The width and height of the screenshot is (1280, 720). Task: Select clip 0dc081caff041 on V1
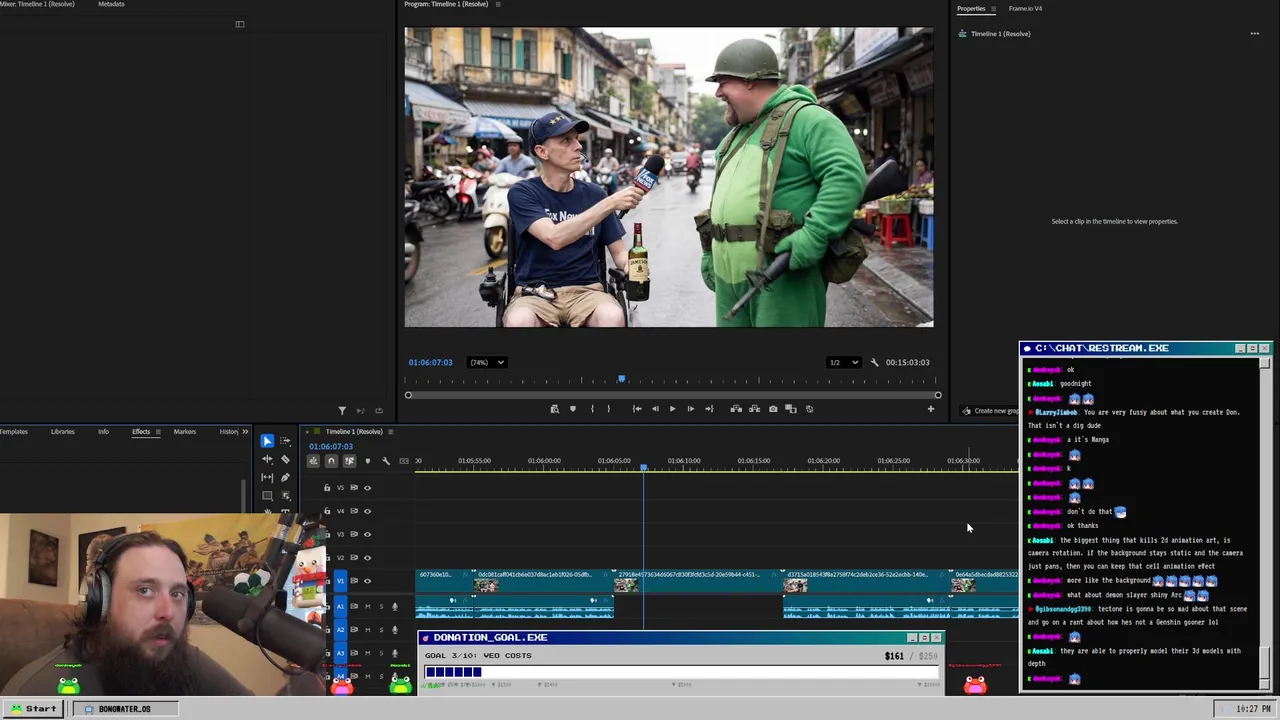pos(543,580)
